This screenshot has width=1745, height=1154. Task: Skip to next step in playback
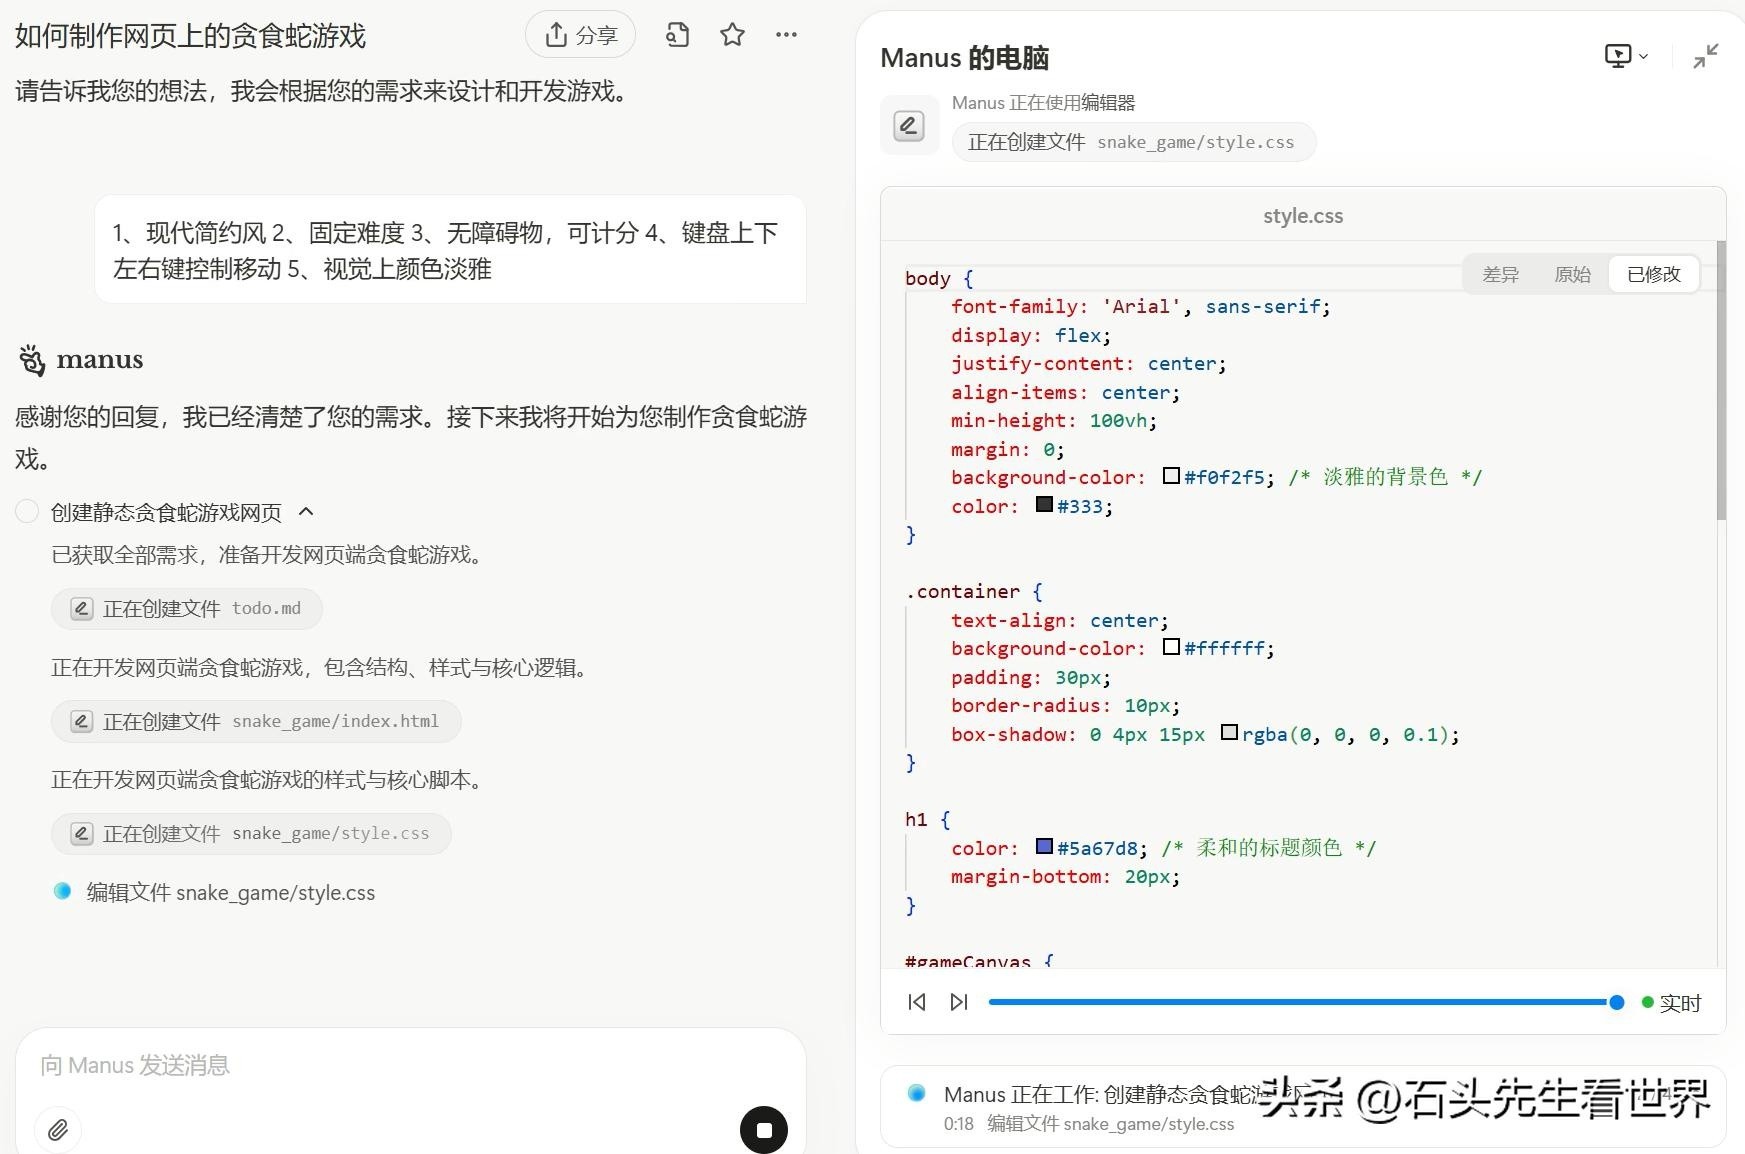(959, 1002)
